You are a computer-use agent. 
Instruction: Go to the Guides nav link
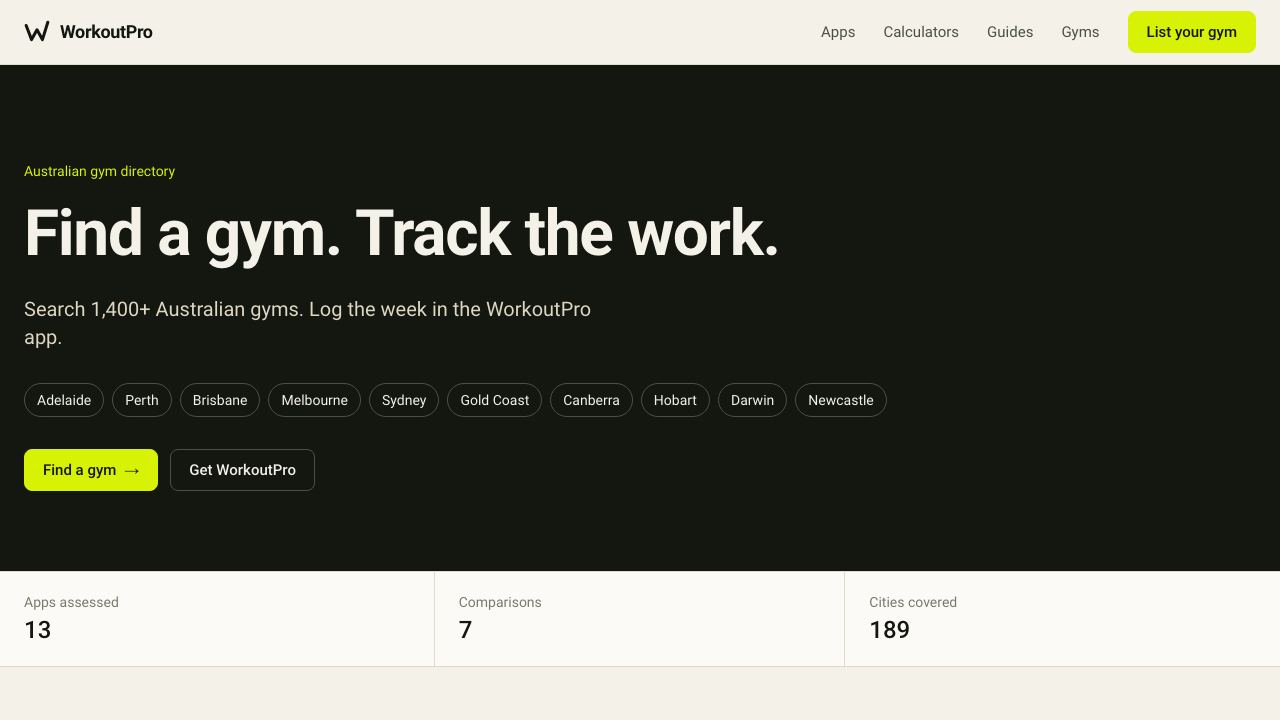click(x=1010, y=32)
